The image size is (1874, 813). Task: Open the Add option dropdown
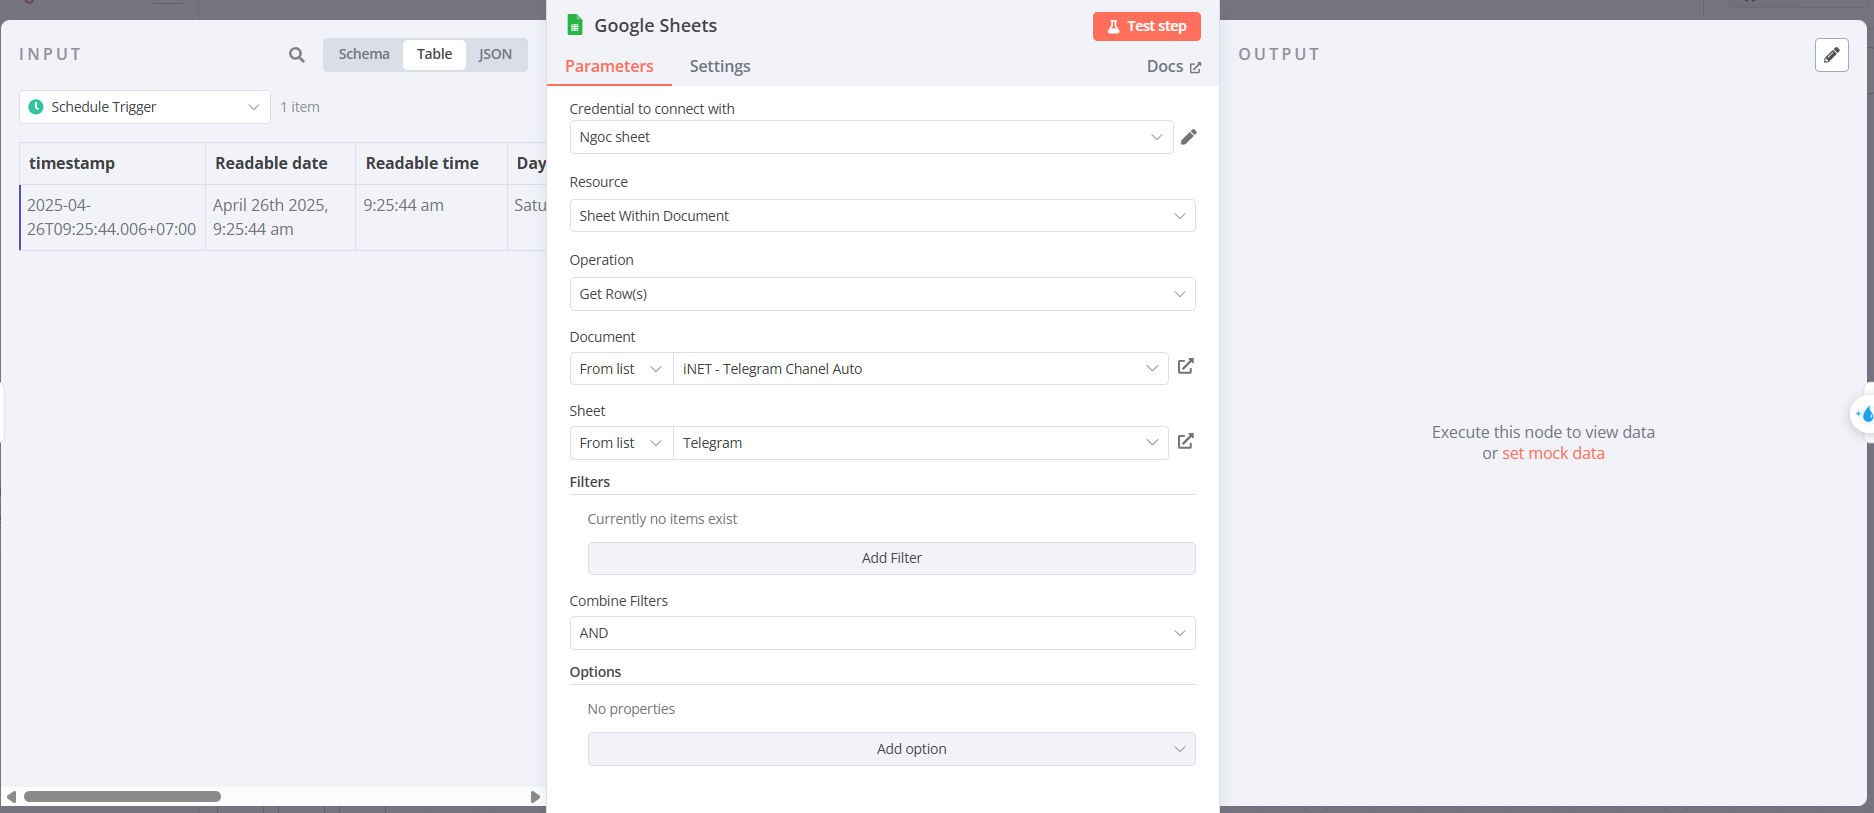(x=891, y=749)
